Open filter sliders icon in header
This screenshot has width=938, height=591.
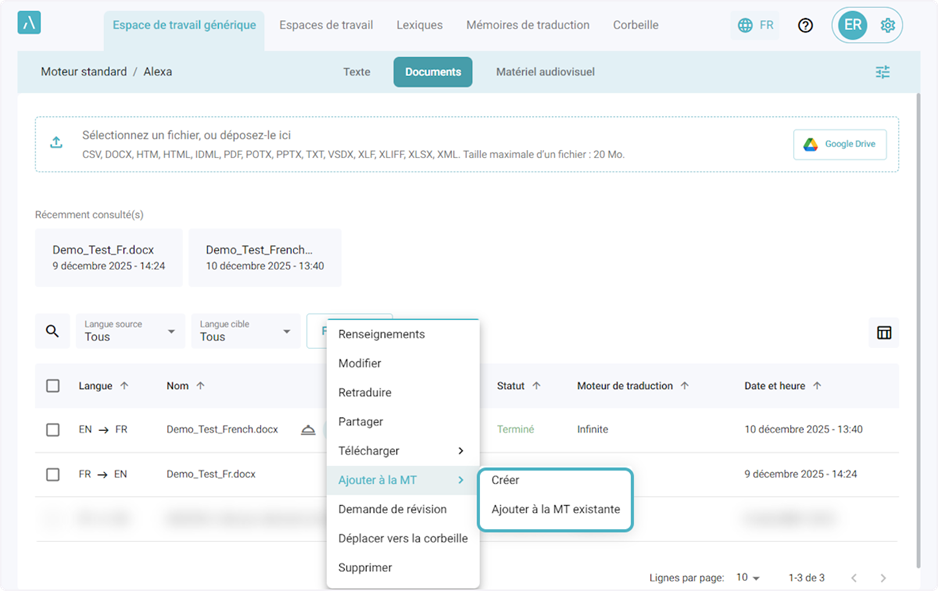click(882, 72)
